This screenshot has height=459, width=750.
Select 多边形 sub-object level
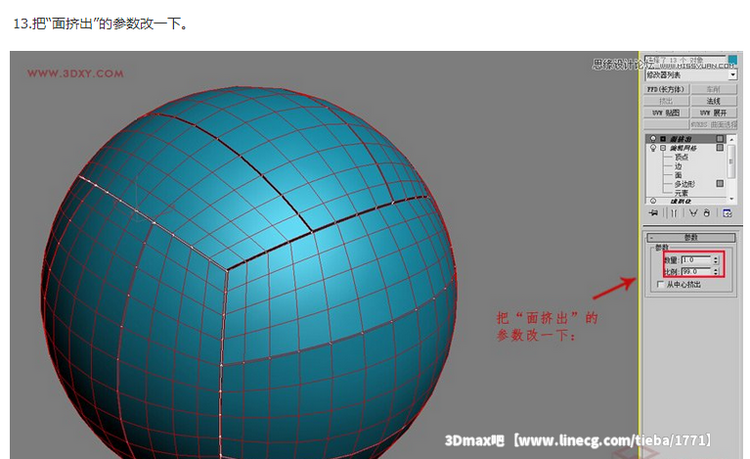pos(684,184)
